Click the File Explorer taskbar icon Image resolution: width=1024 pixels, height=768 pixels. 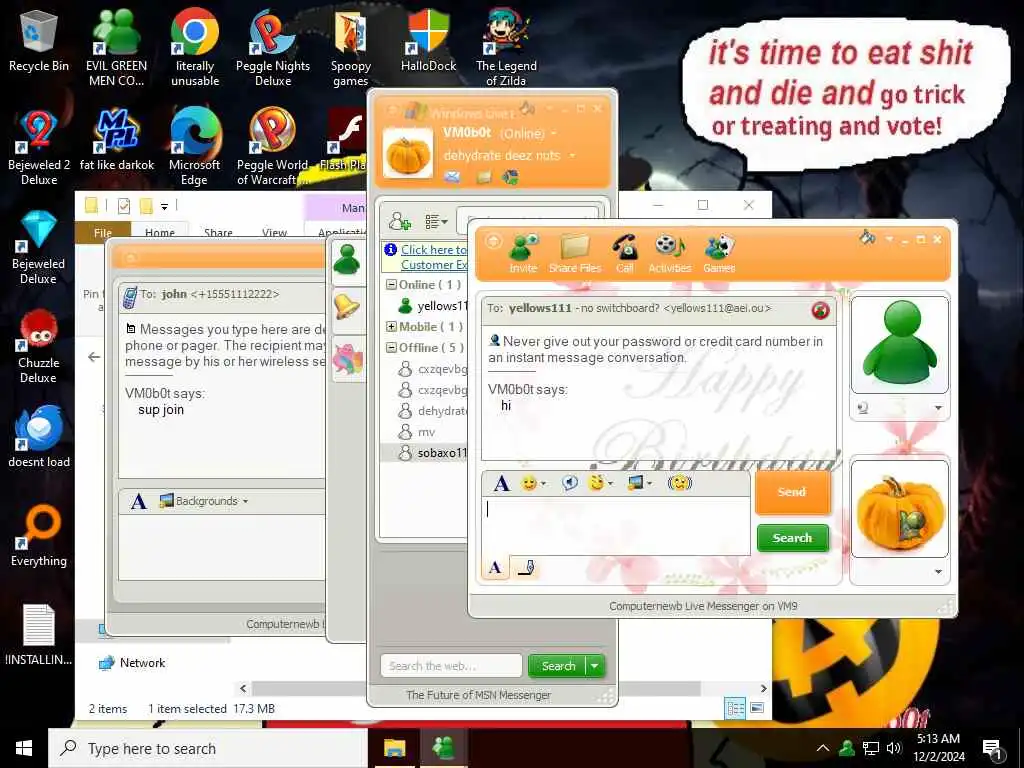coord(394,748)
